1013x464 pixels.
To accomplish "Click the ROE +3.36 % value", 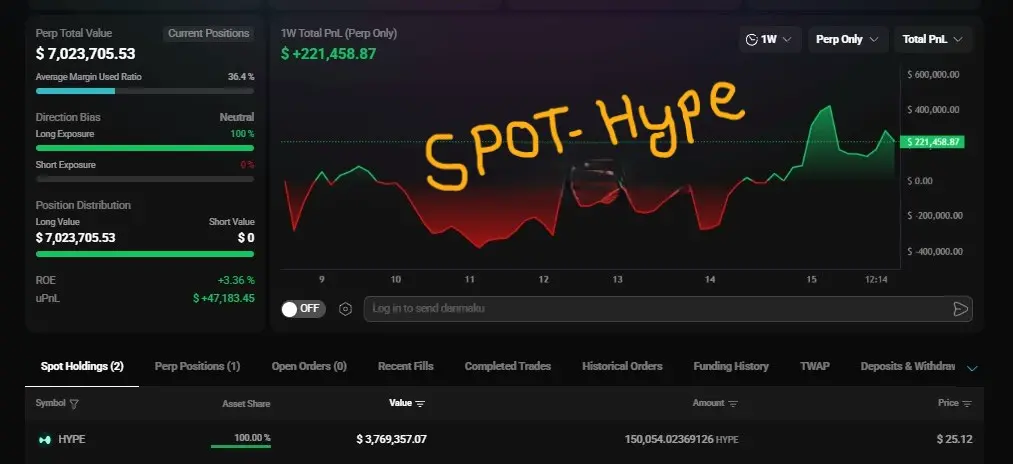I will point(236,280).
